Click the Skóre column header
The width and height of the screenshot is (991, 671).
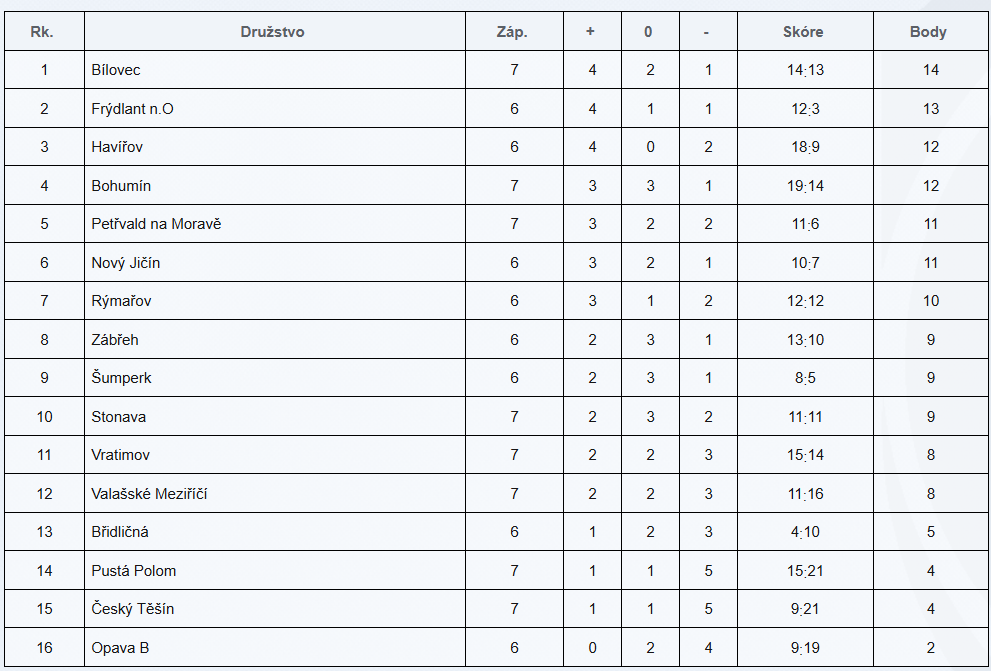[x=803, y=32]
